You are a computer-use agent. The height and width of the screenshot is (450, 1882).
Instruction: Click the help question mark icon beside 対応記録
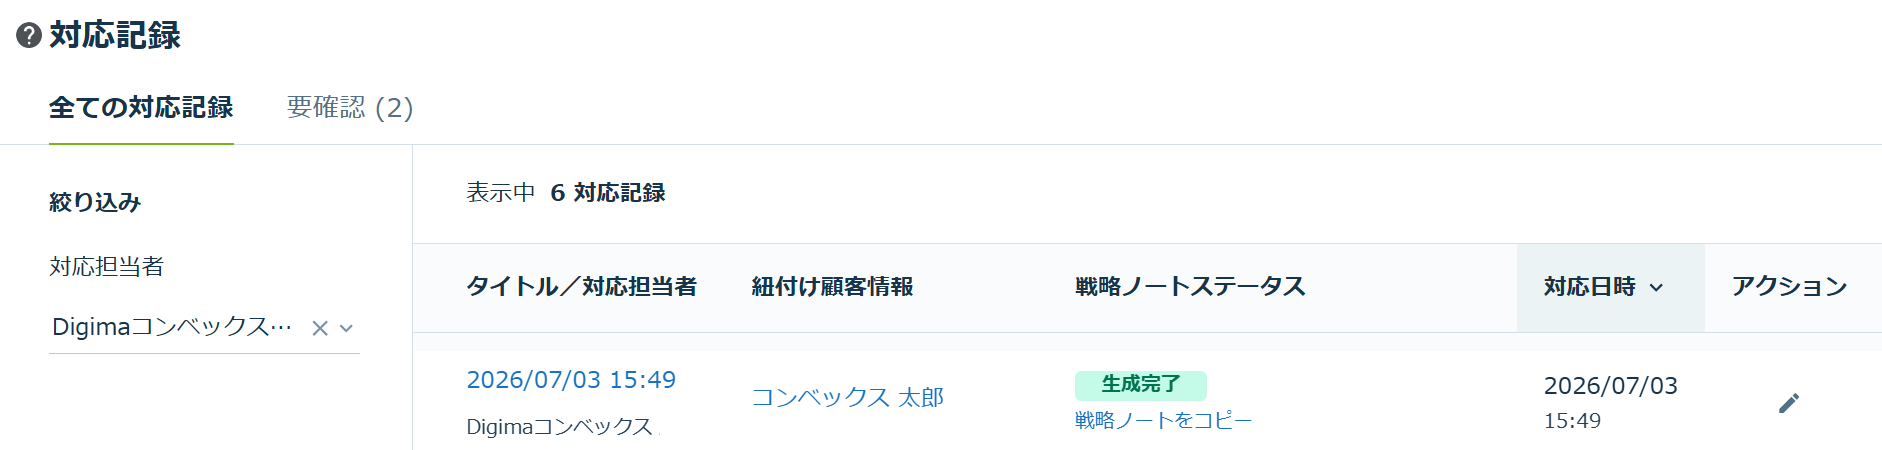point(29,36)
